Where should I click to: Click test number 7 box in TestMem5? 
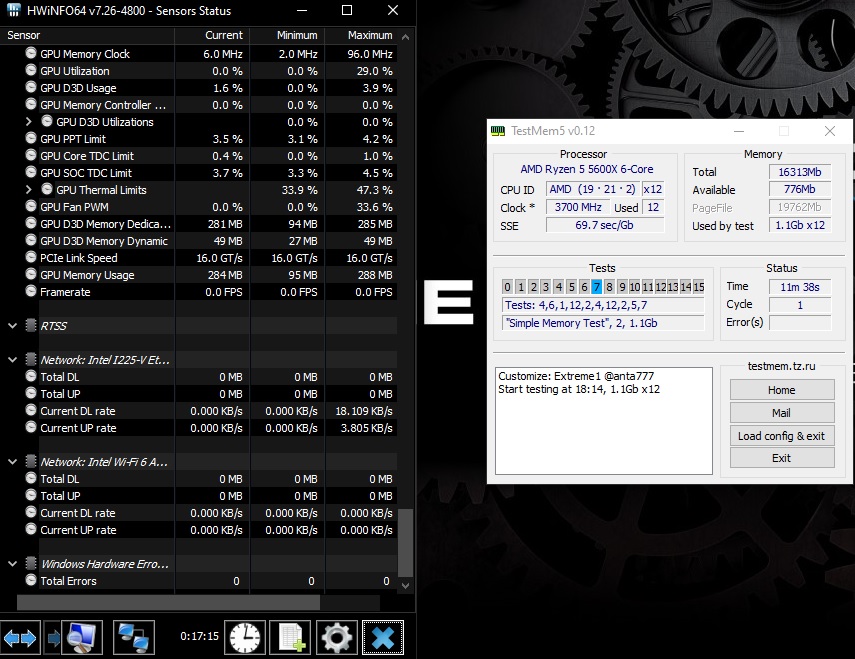pos(597,287)
